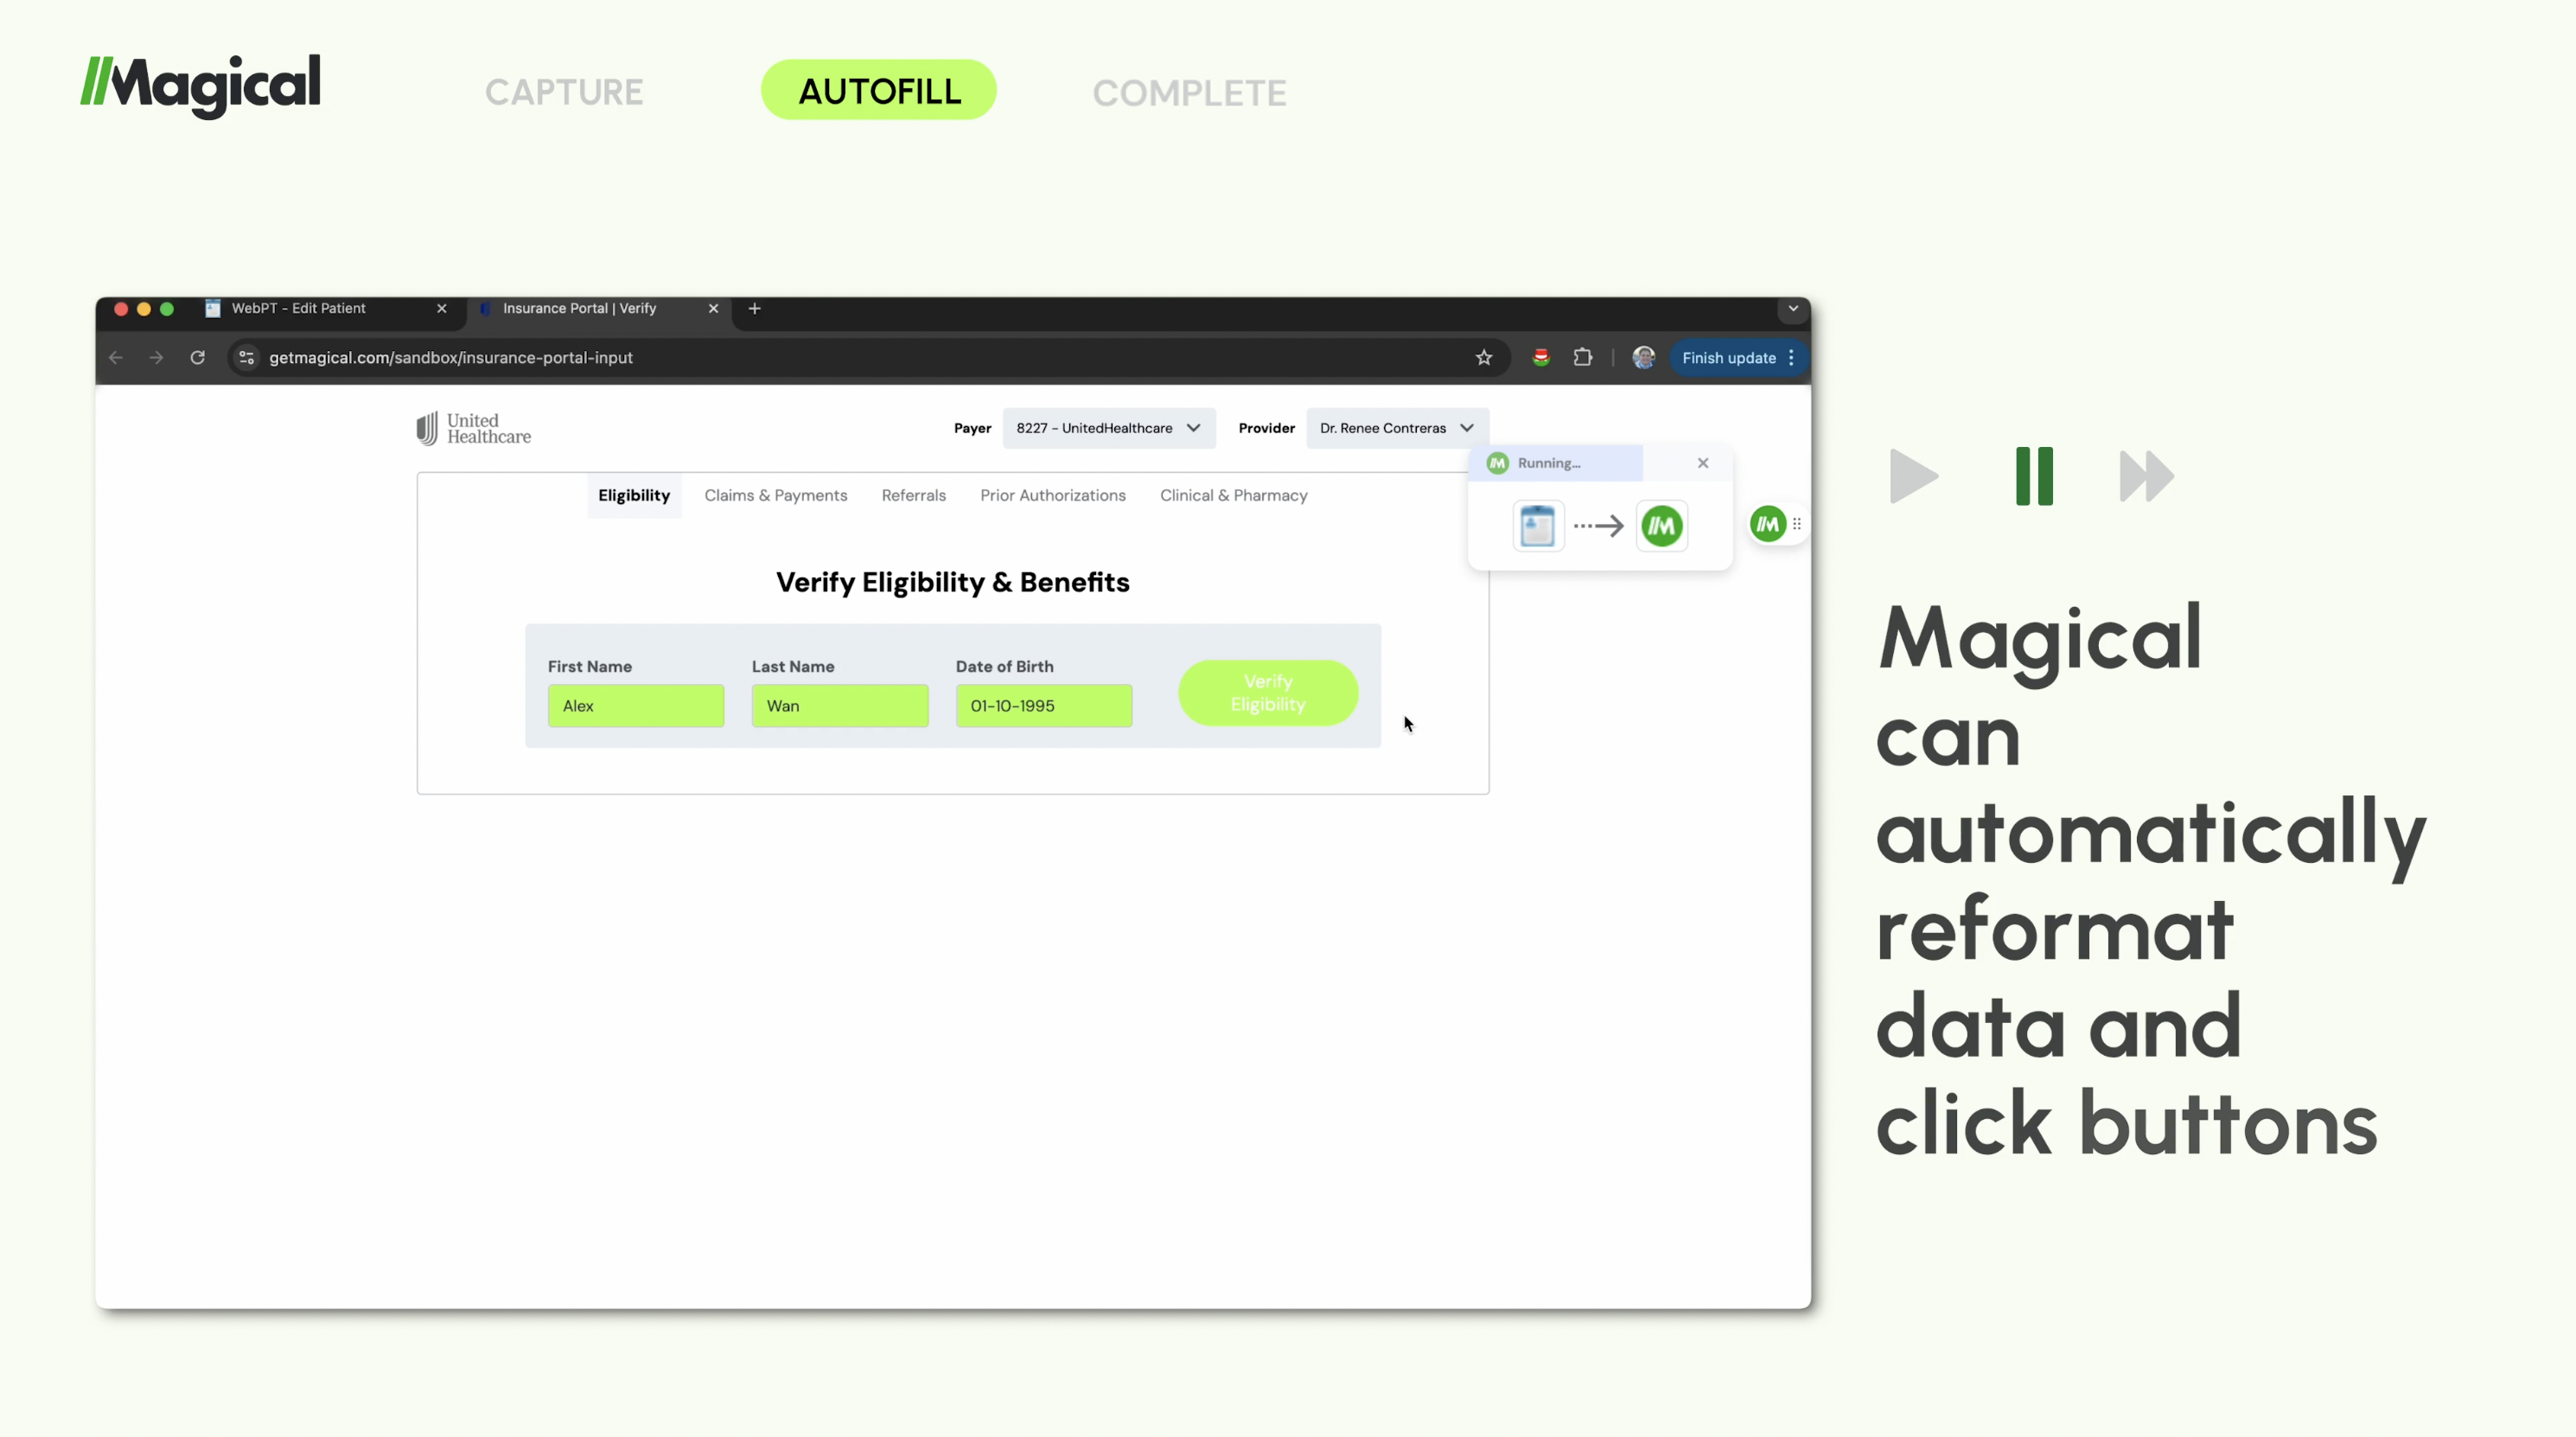Click the Magical logo in the top left

pyautogui.click(x=200, y=86)
